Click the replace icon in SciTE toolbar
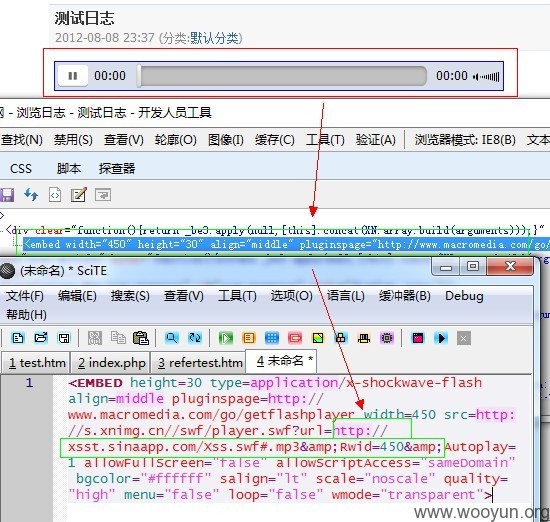 point(195,338)
